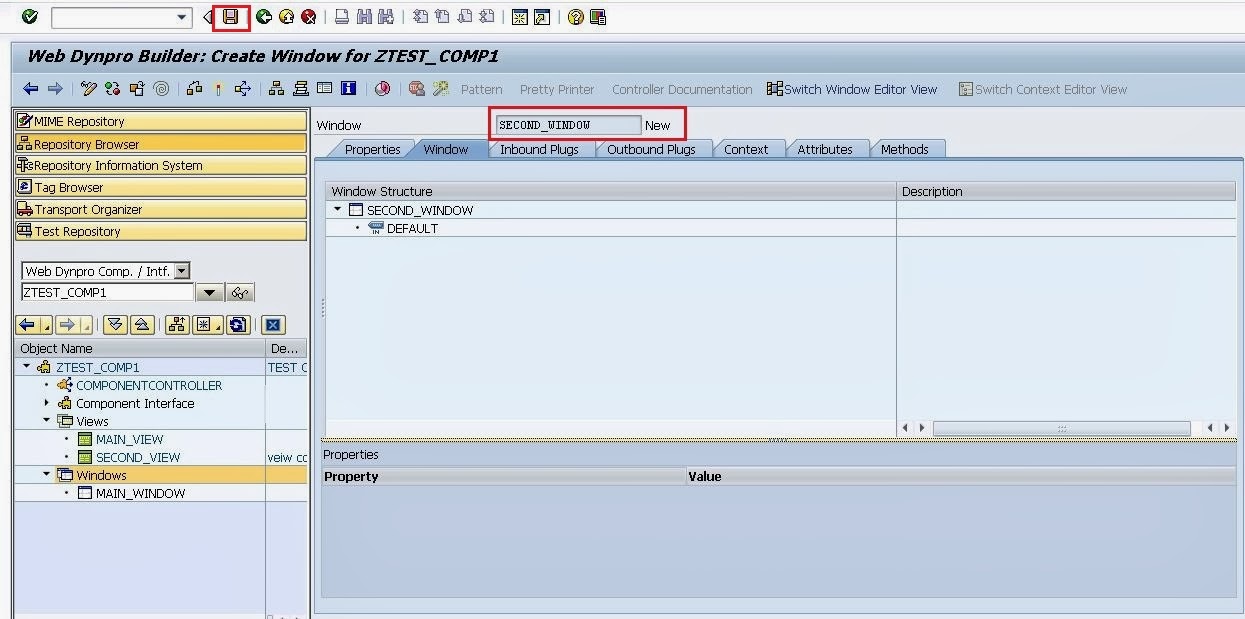Click the Create New Session icon
This screenshot has width=1245, height=619.
pos(520,17)
